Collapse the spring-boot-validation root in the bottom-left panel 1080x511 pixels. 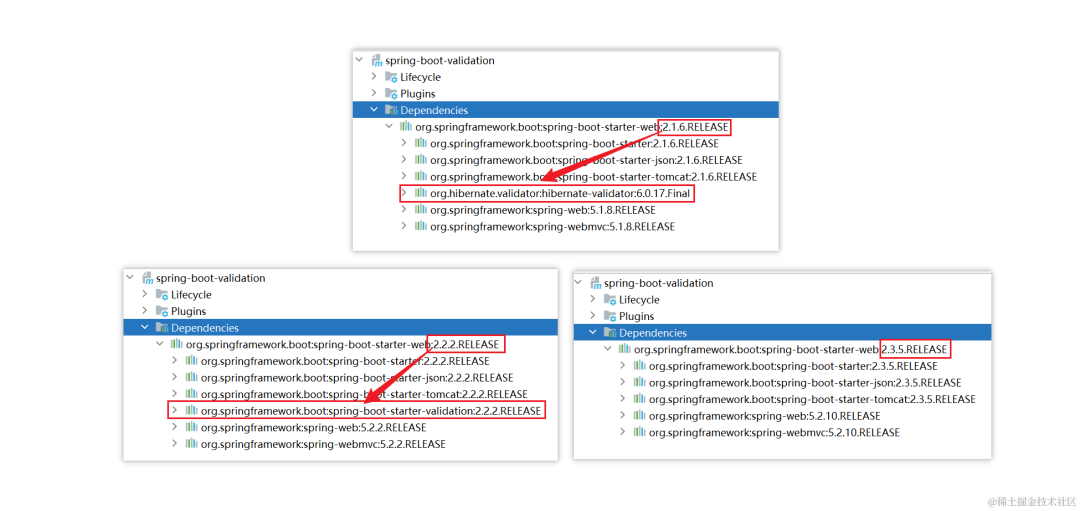pyautogui.click(x=129, y=278)
